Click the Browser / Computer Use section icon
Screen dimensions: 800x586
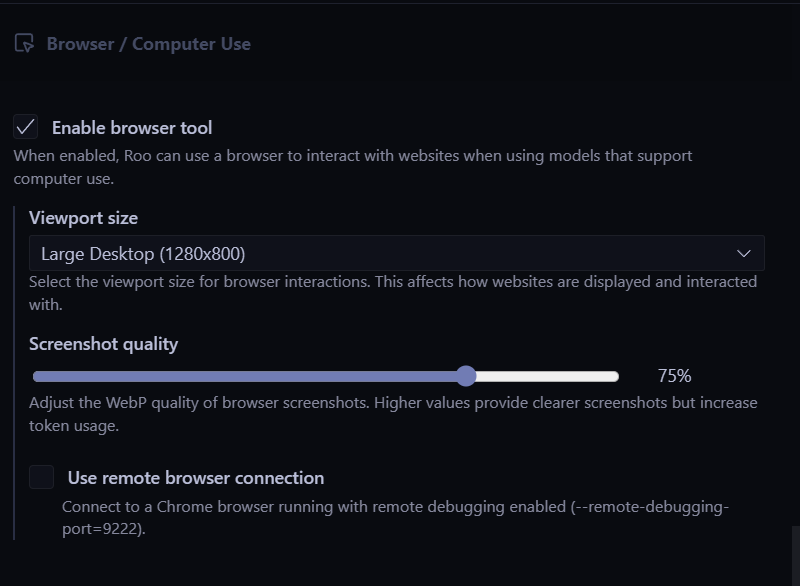point(24,44)
